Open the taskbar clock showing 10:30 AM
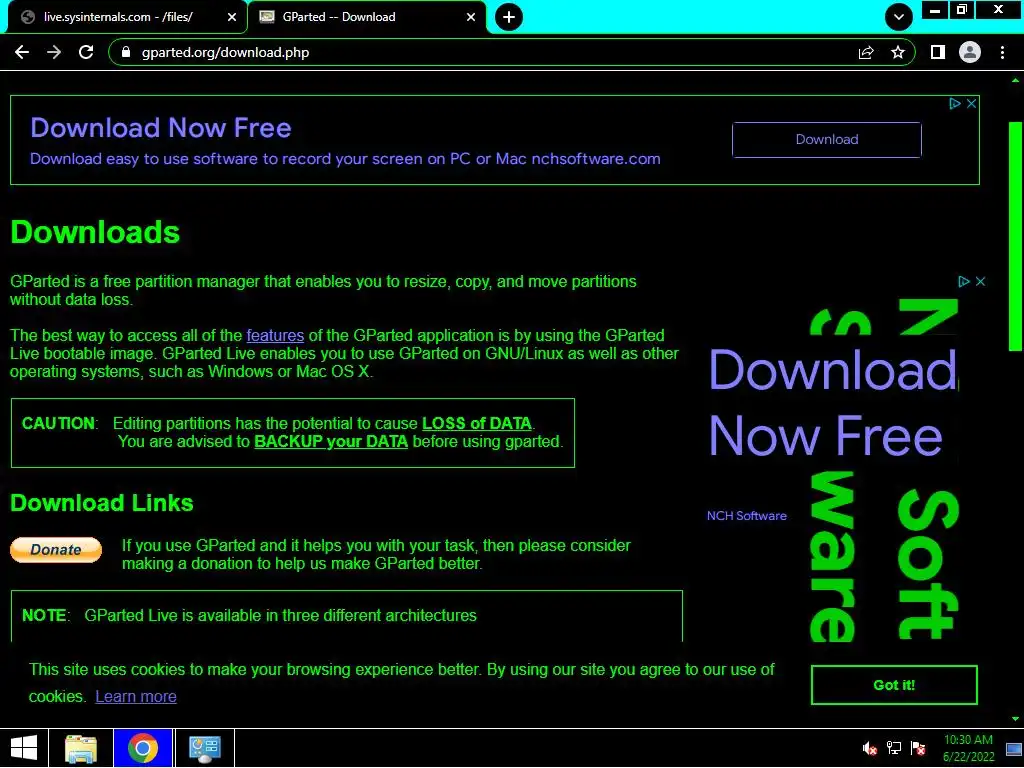1024x768 pixels. 968,748
